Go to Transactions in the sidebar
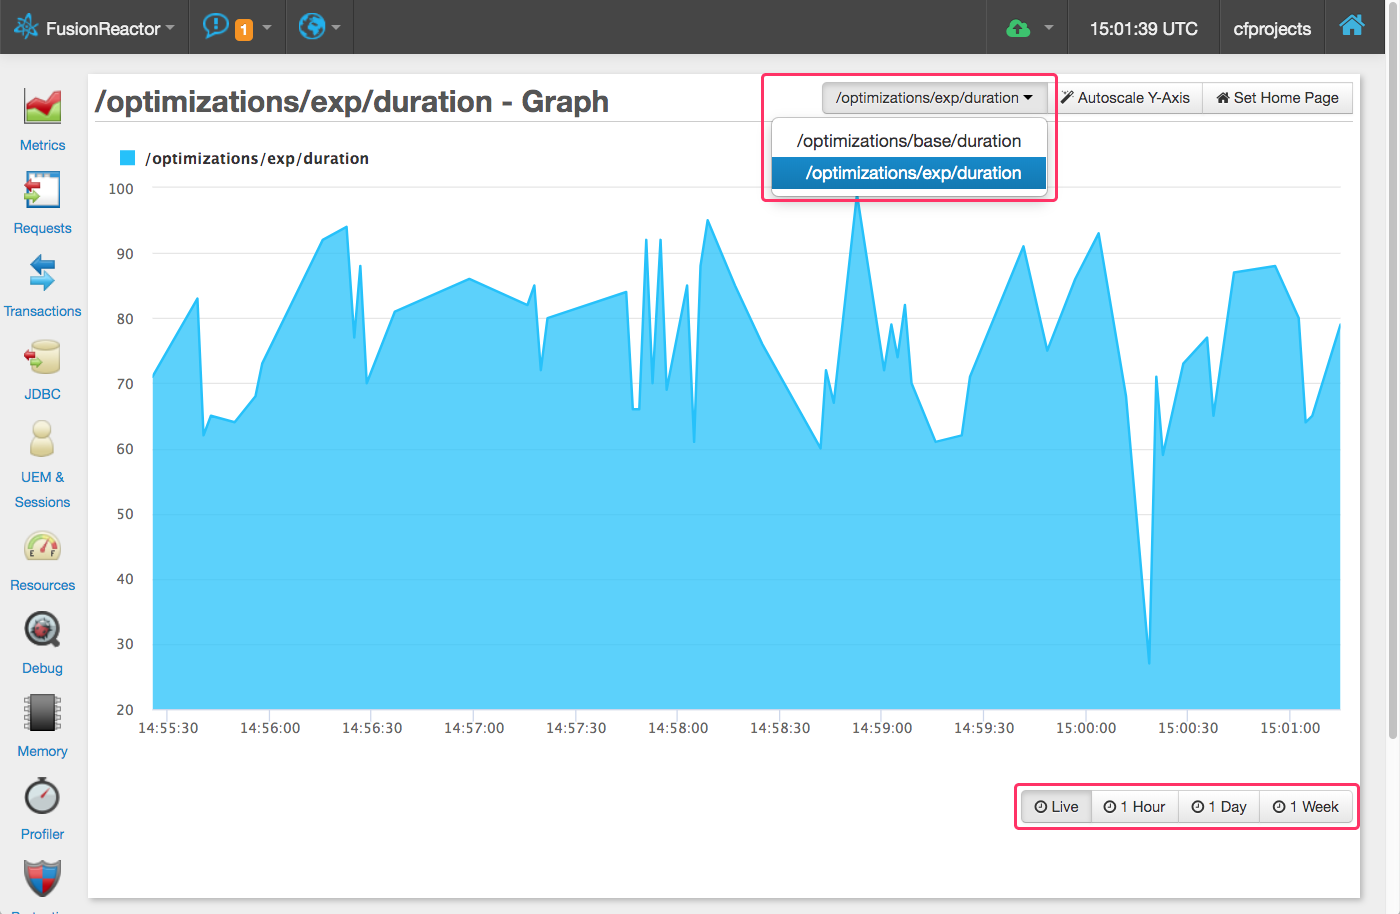Screen dimensions: 1400x914 point(42,273)
